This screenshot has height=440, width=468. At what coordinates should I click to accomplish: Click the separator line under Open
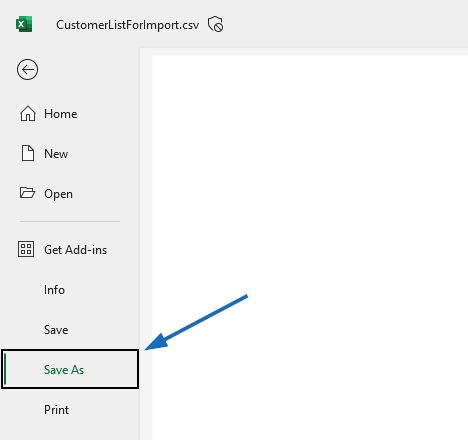tap(70, 221)
